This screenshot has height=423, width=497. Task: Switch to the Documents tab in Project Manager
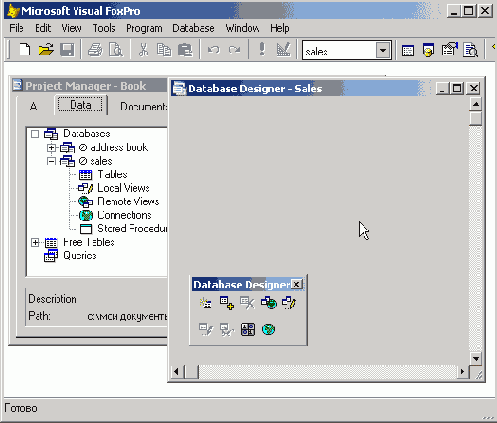coord(144,107)
